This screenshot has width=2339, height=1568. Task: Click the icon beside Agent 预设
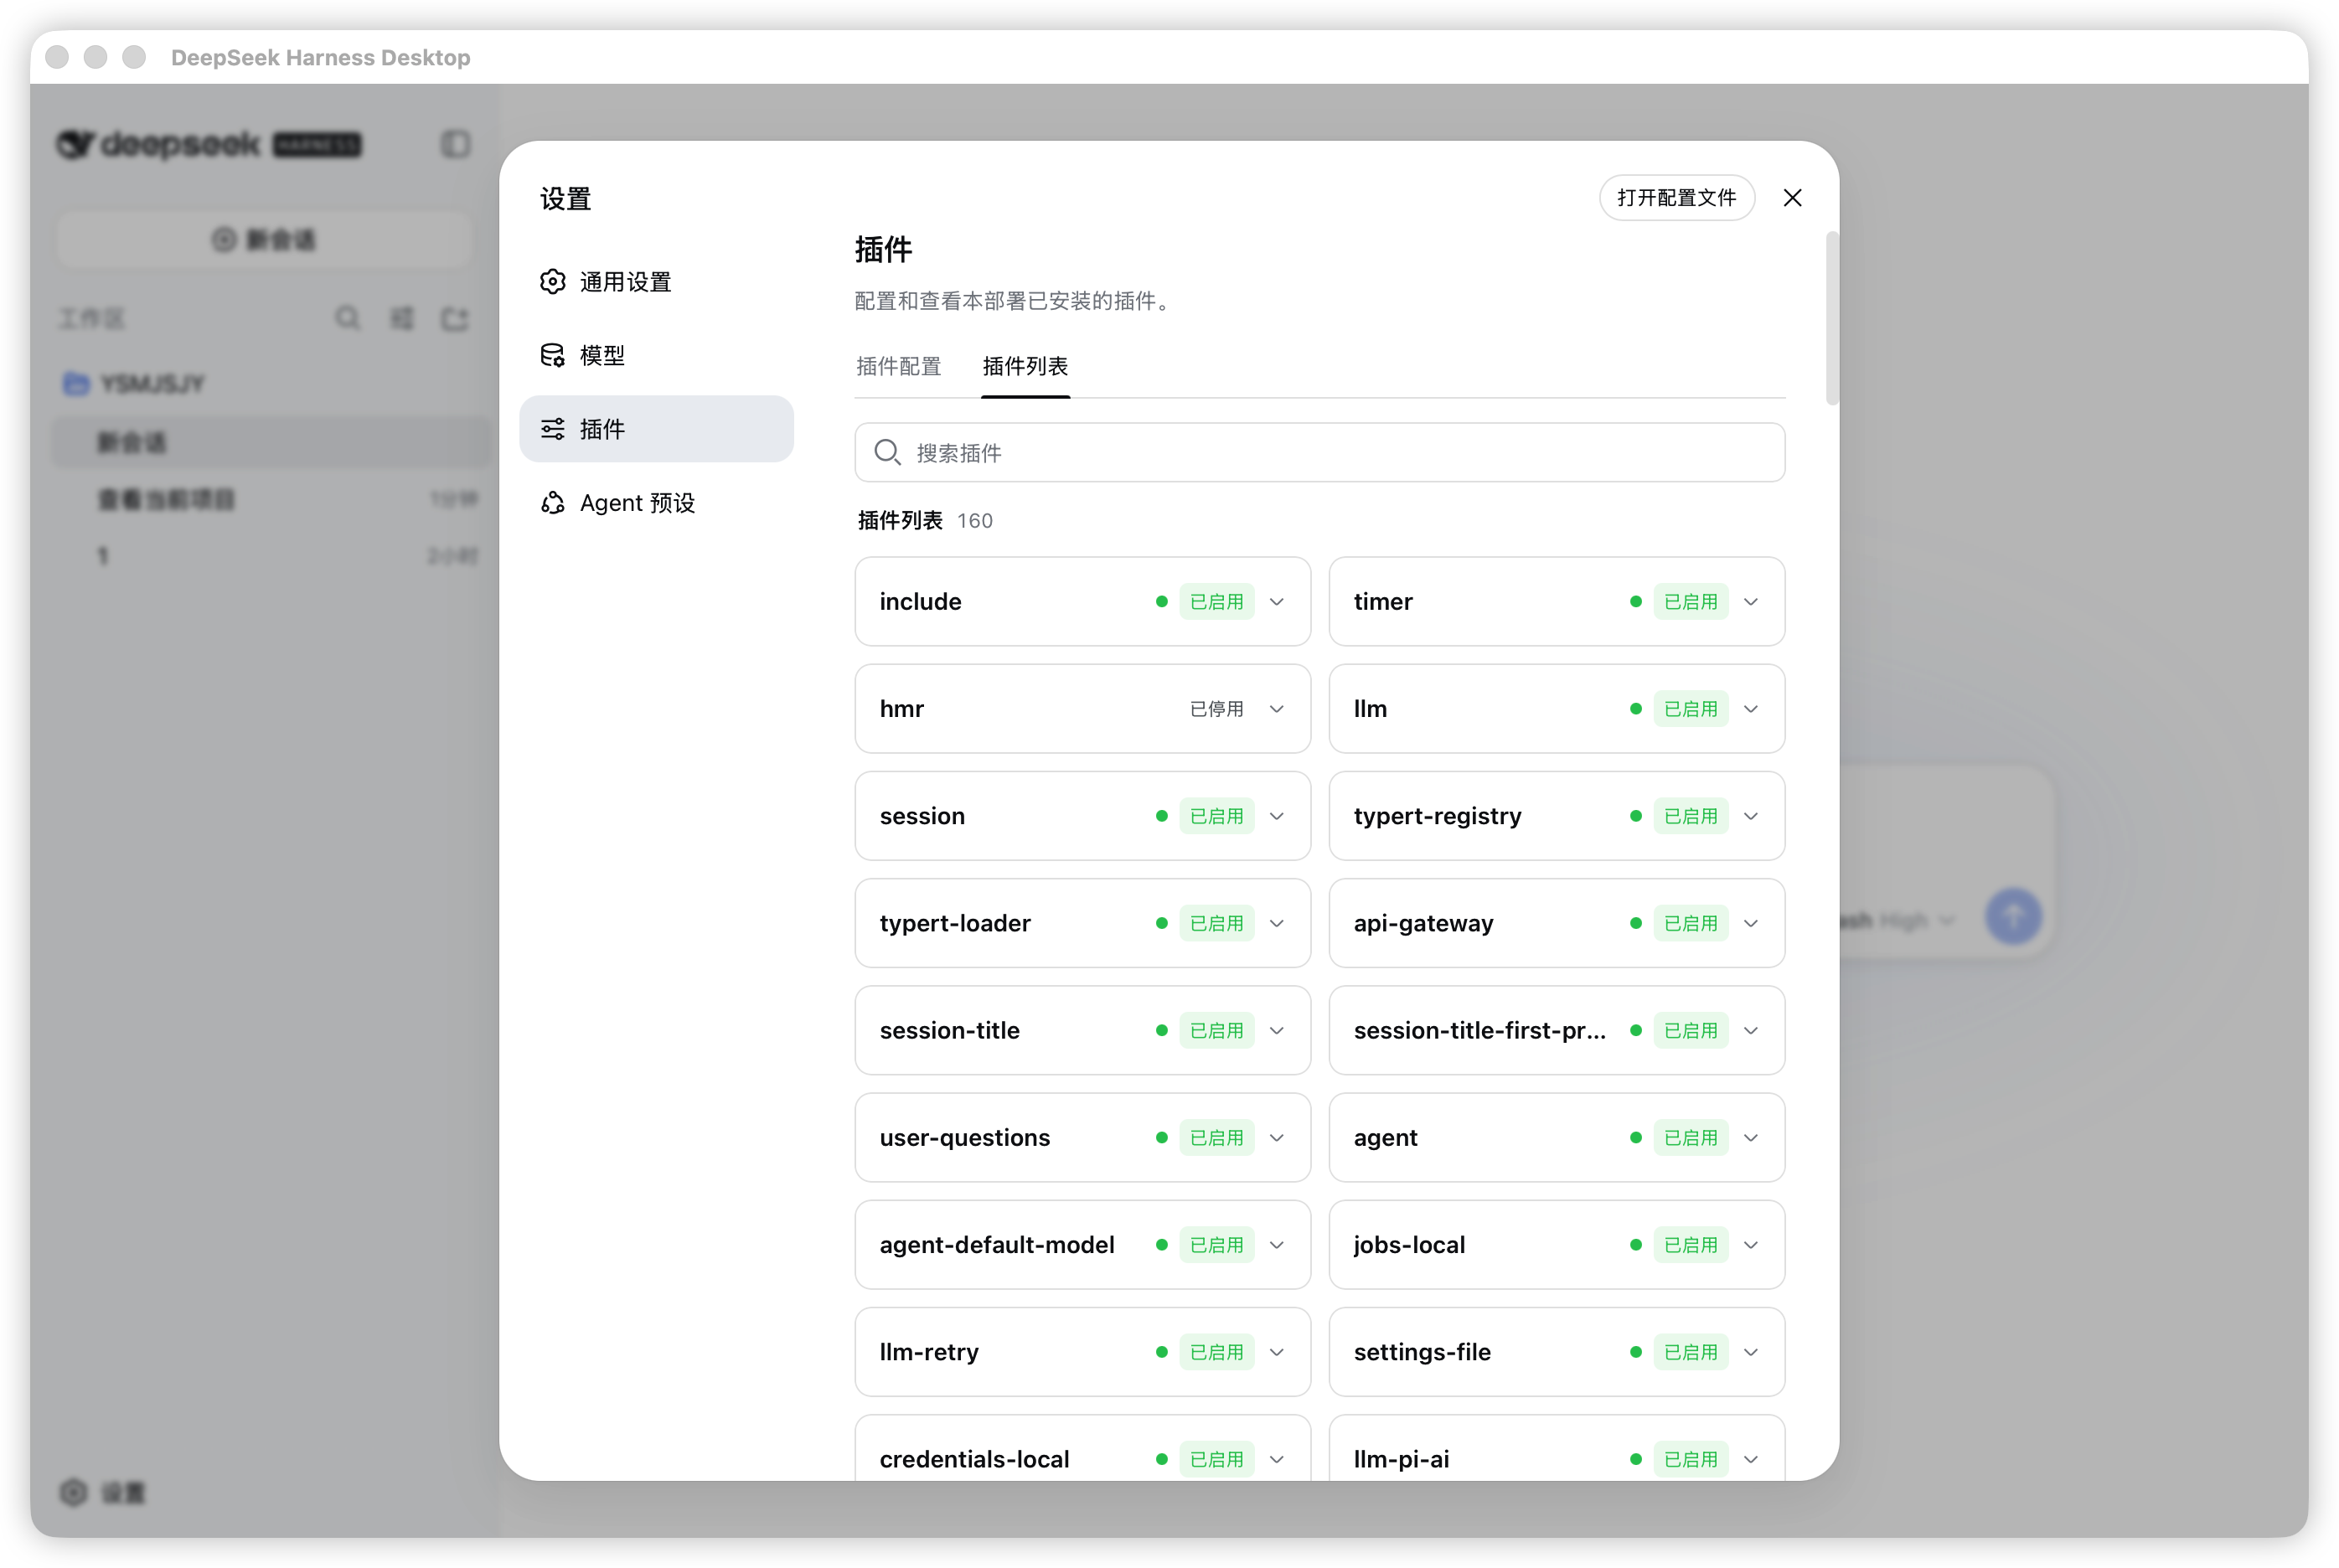click(553, 503)
